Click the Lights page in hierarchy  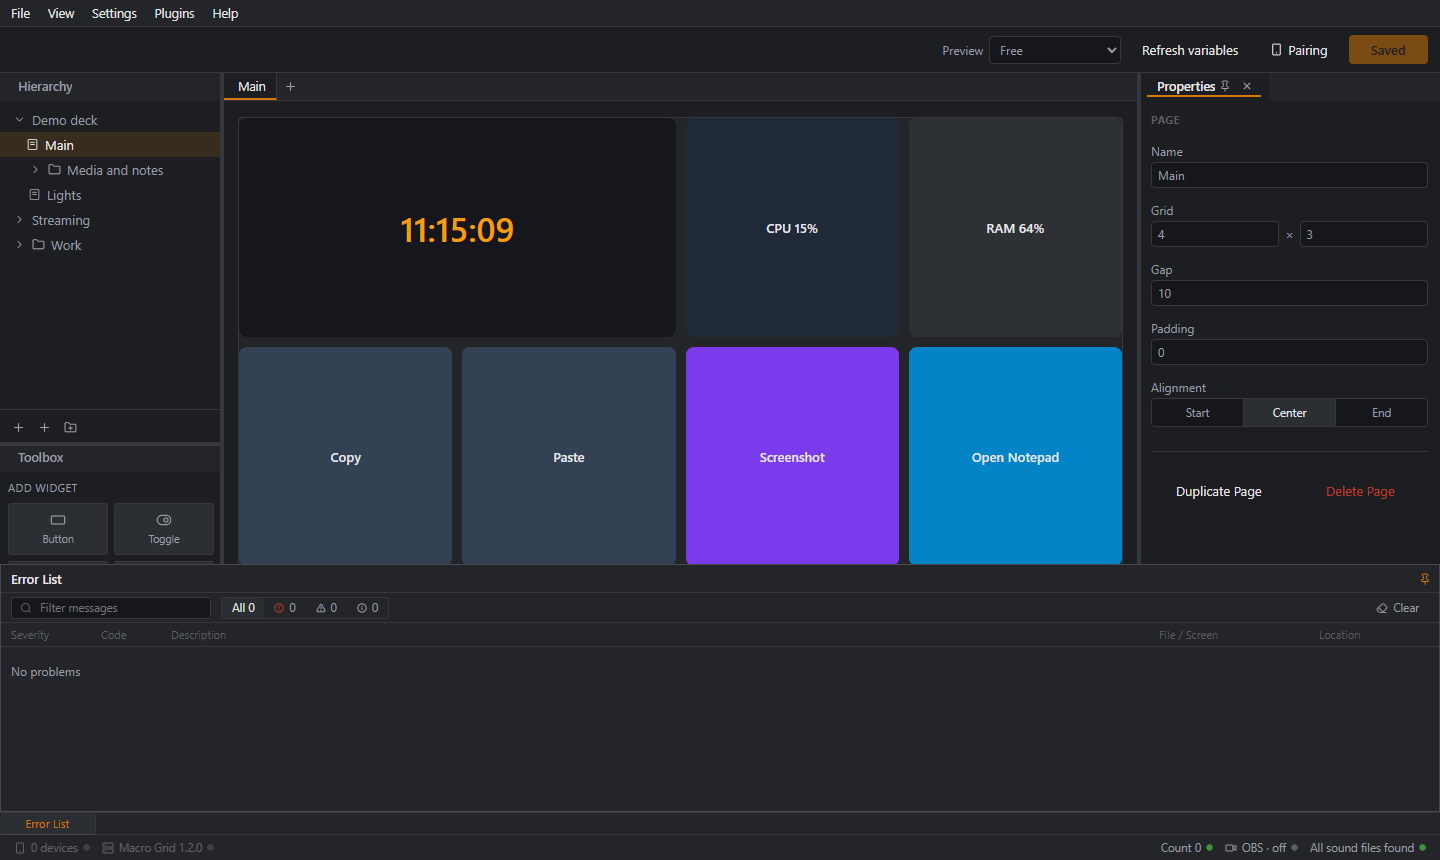click(x=110, y=195)
